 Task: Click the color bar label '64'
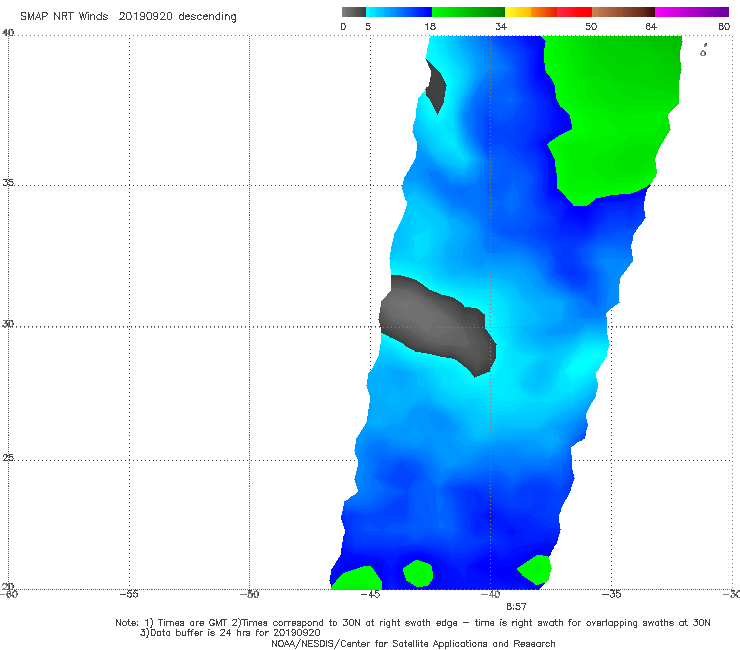(x=651, y=27)
